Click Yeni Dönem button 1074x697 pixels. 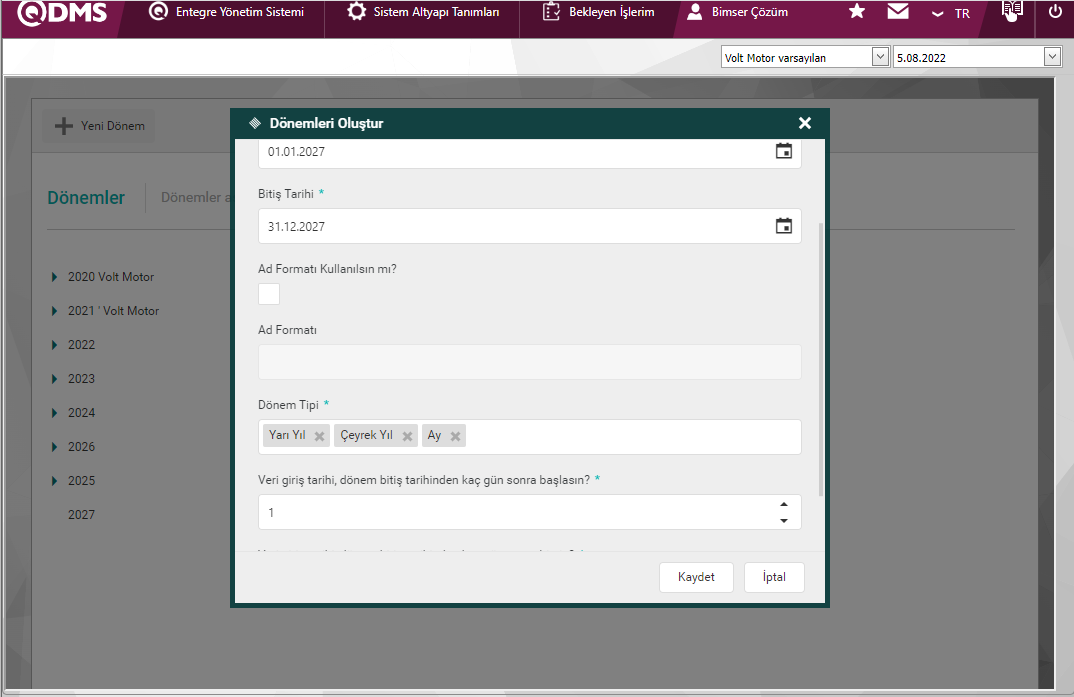pyautogui.click(x=99, y=126)
